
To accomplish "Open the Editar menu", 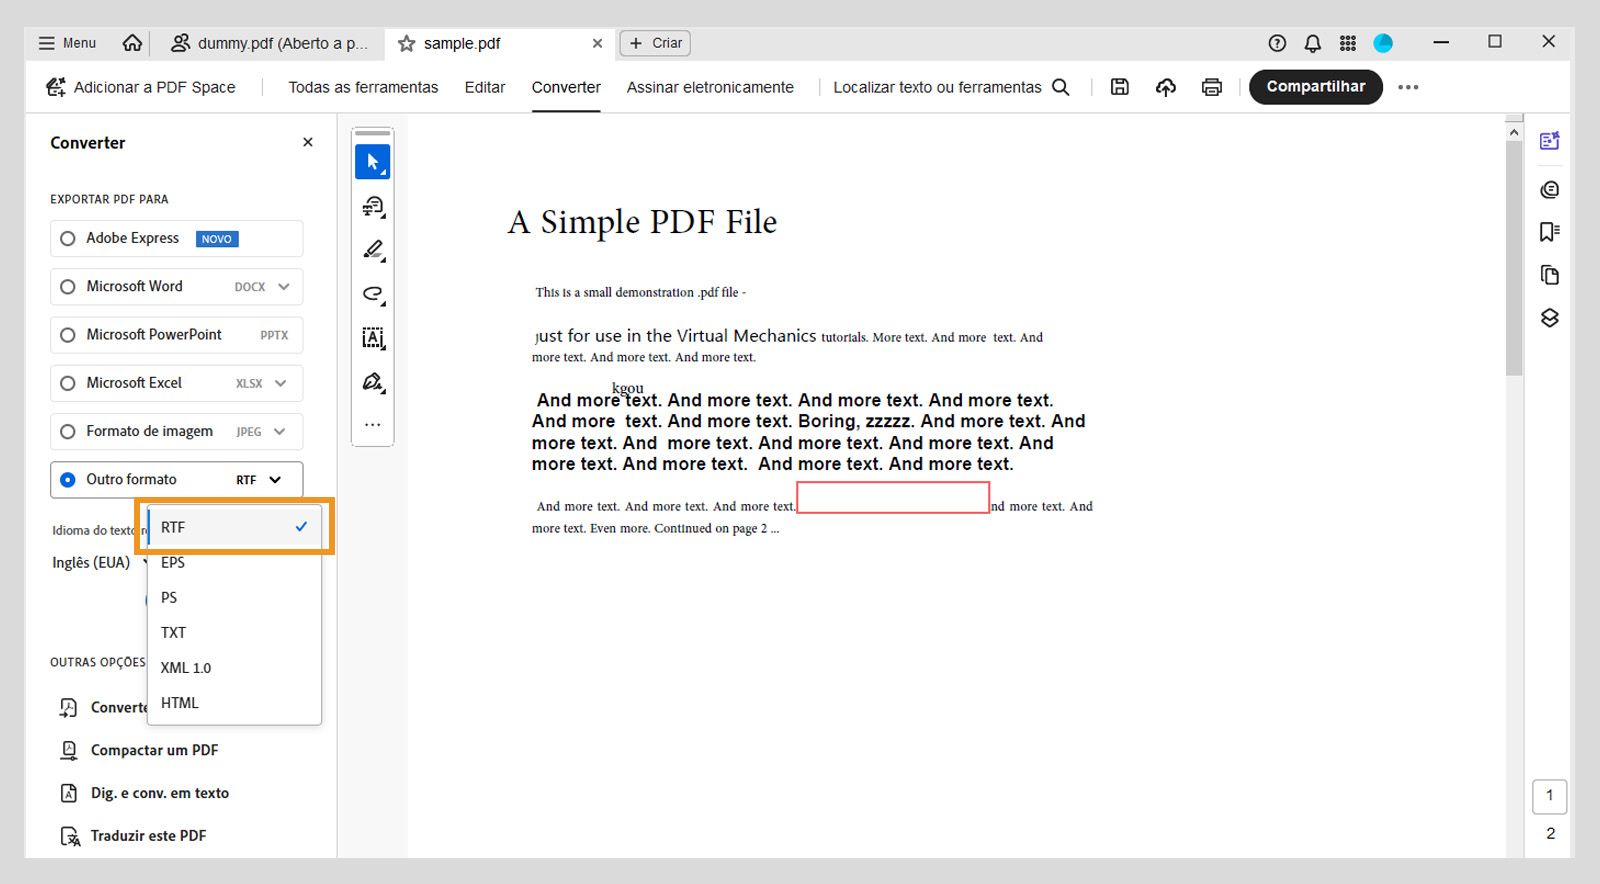I will tap(485, 87).
